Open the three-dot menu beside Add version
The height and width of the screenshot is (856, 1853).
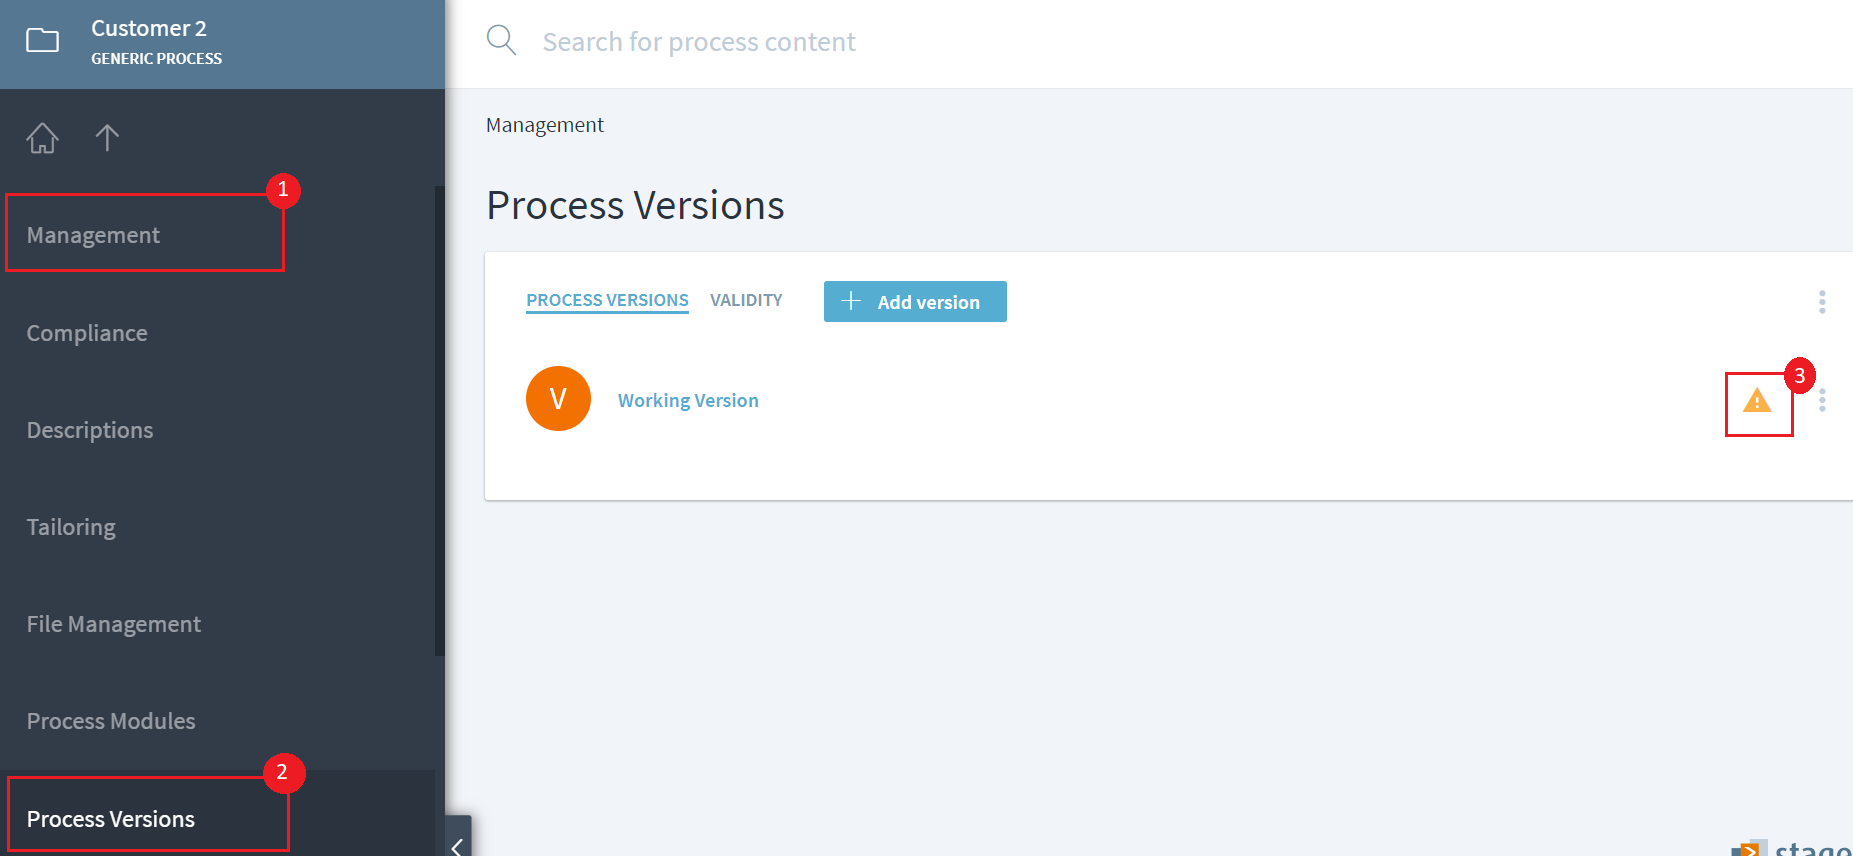[1822, 302]
